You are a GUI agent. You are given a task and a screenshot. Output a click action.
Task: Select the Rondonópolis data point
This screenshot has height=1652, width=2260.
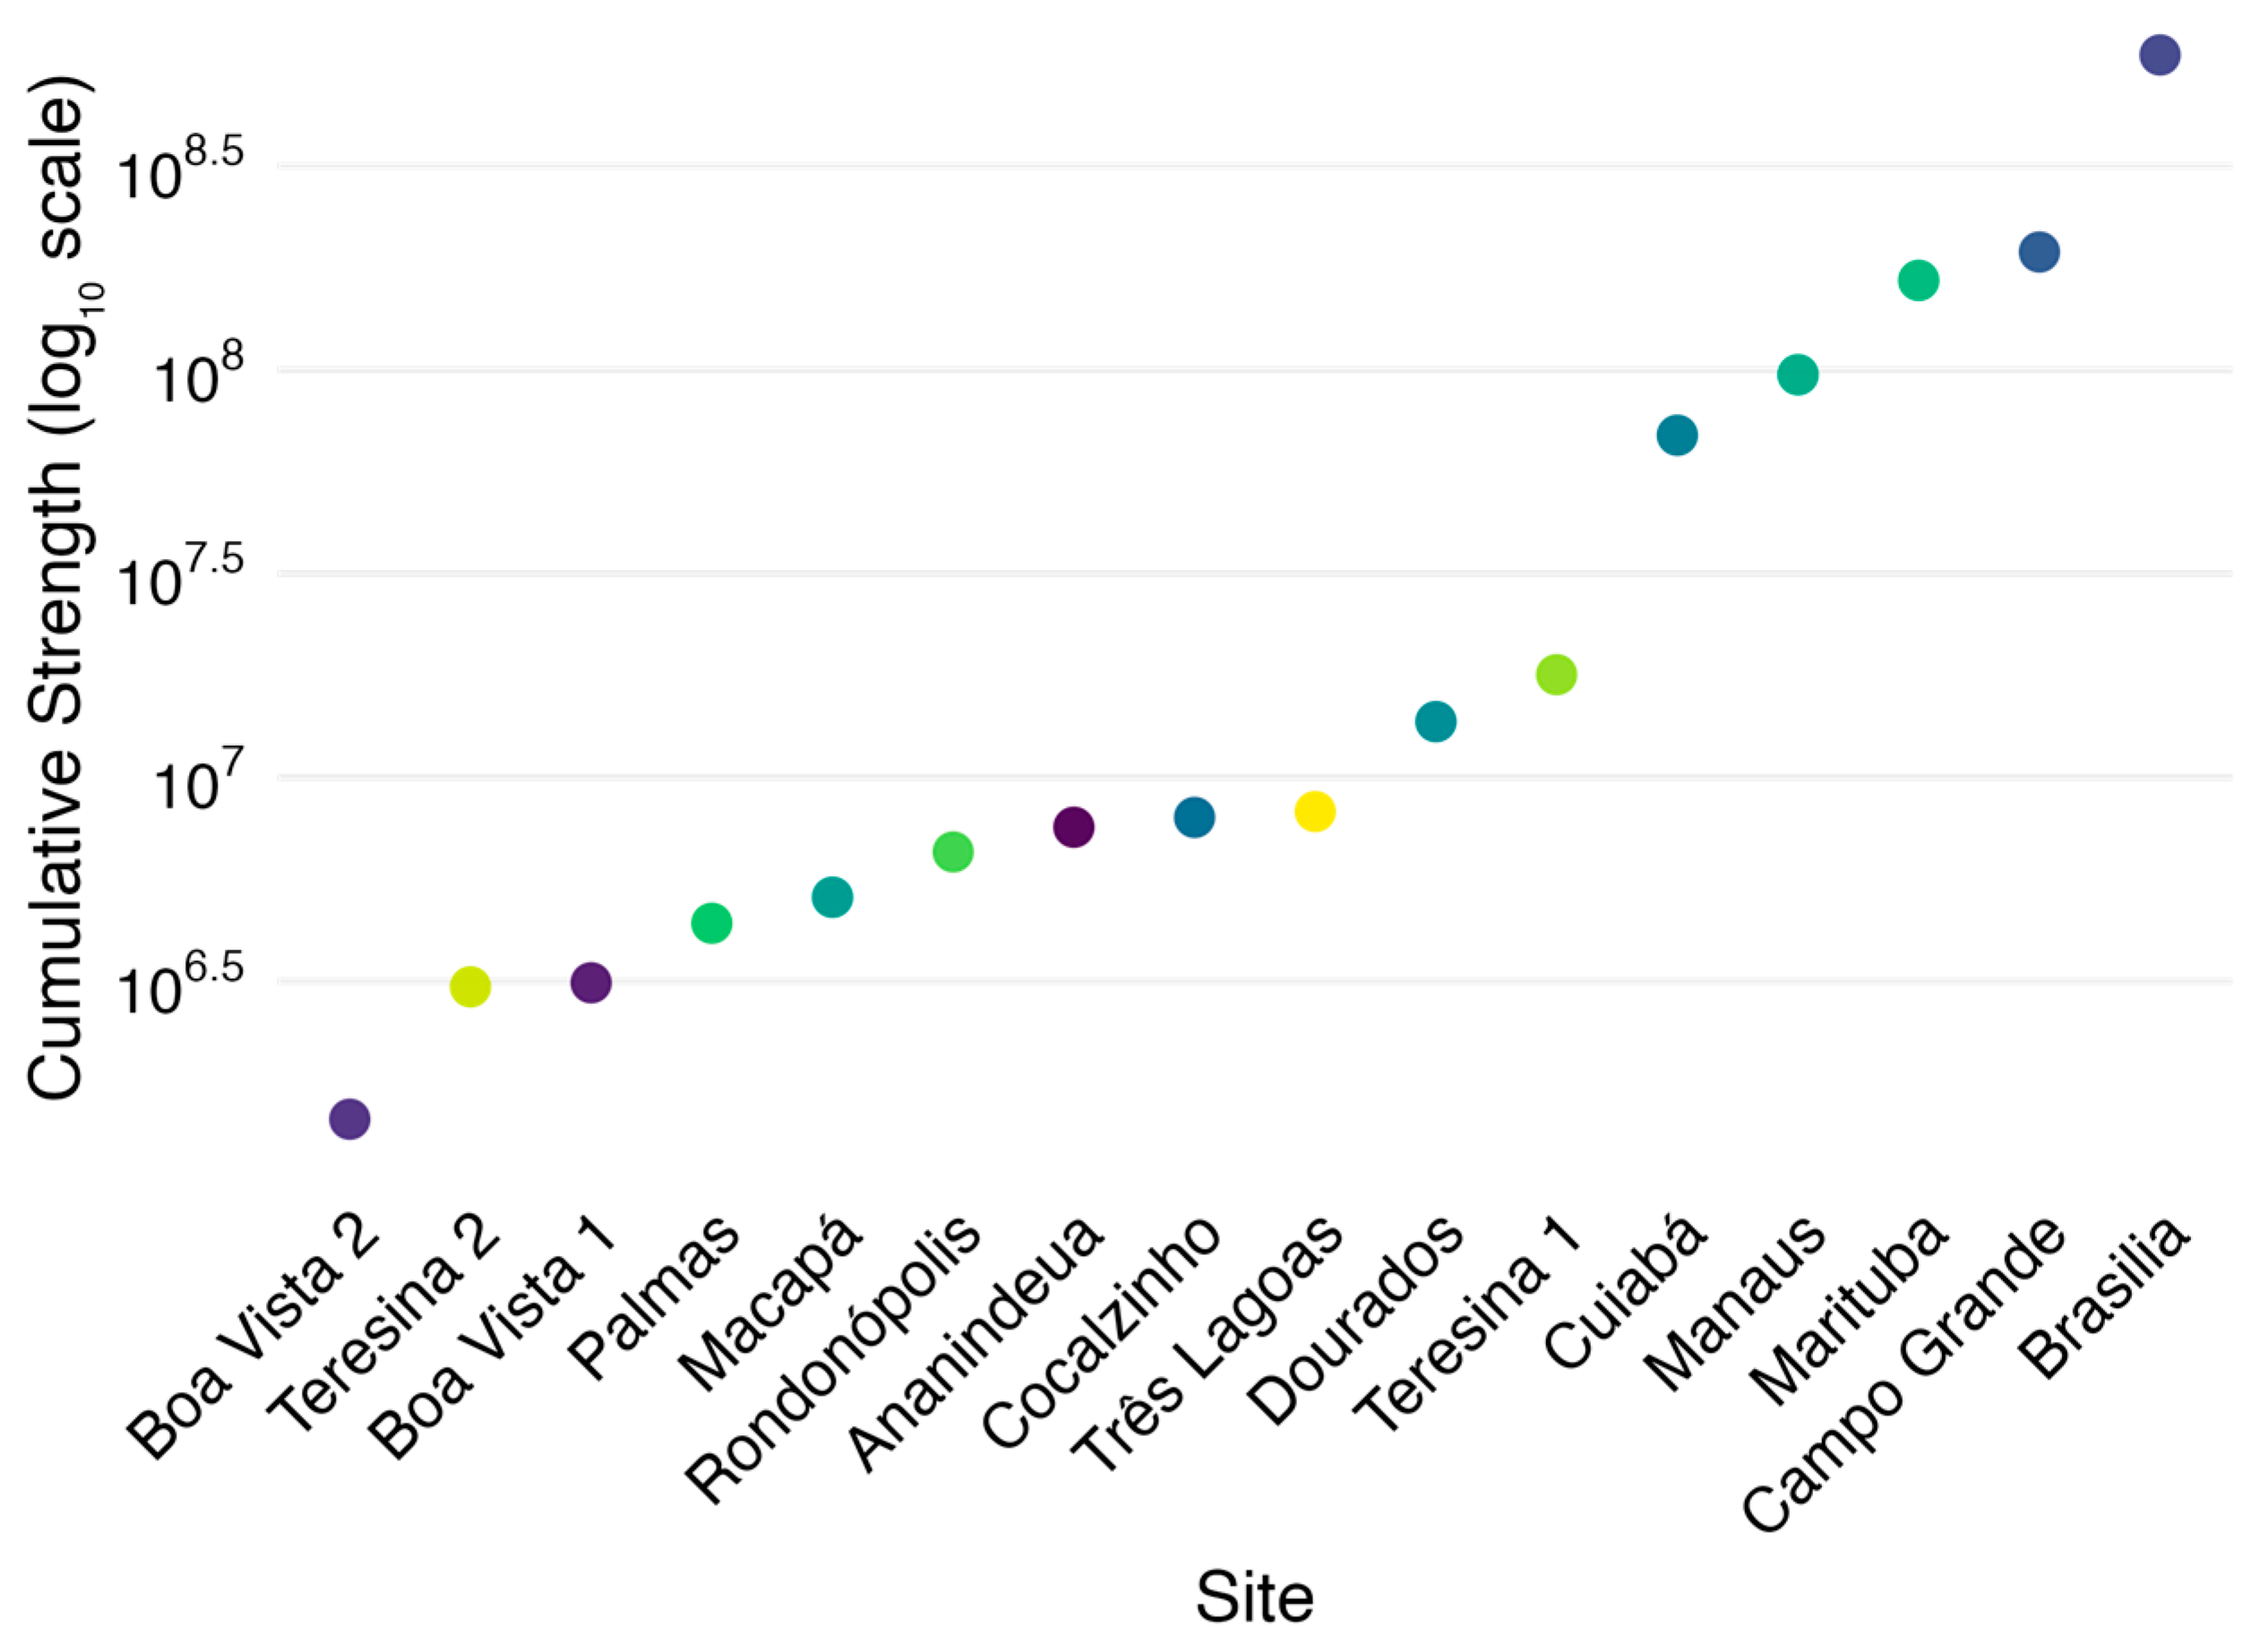(x=952, y=852)
